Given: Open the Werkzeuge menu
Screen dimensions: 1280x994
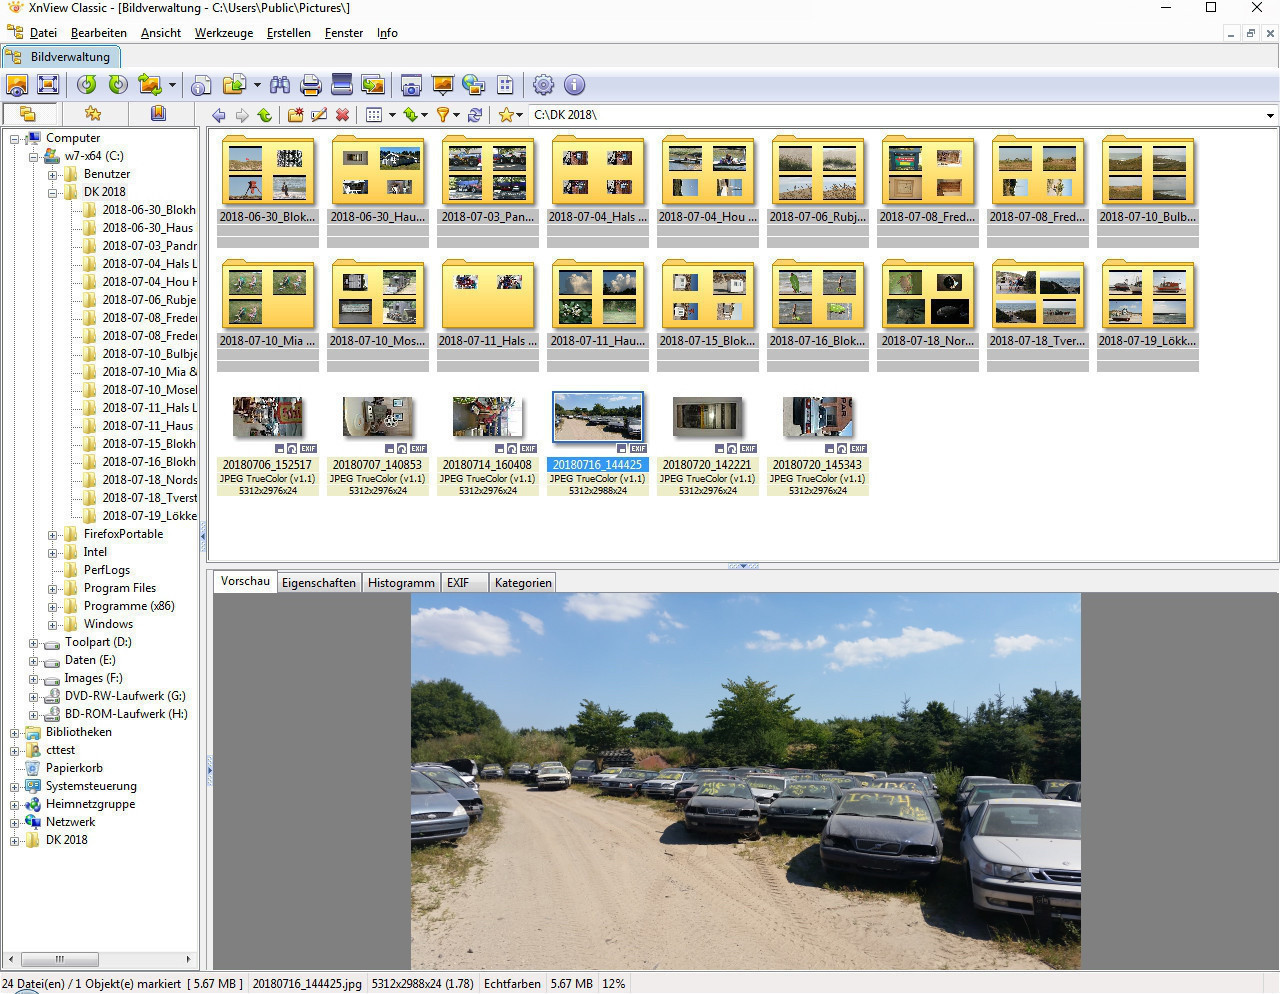Looking at the screenshot, I should (x=223, y=33).
